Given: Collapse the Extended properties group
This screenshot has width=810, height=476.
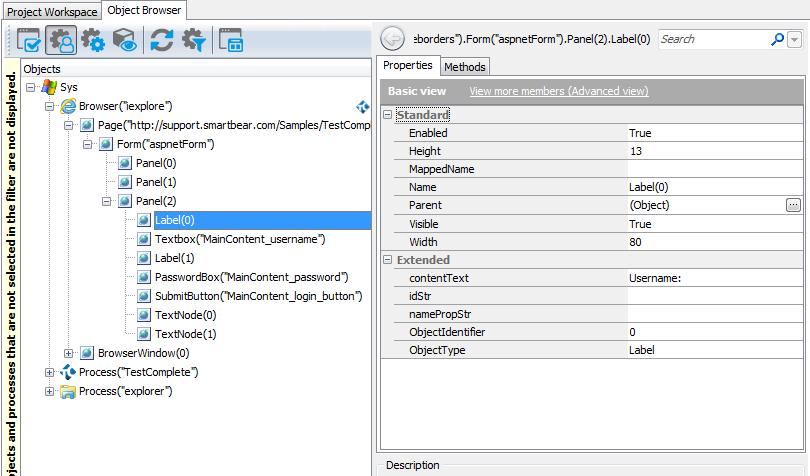Looking at the screenshot, I should point(388,260).
